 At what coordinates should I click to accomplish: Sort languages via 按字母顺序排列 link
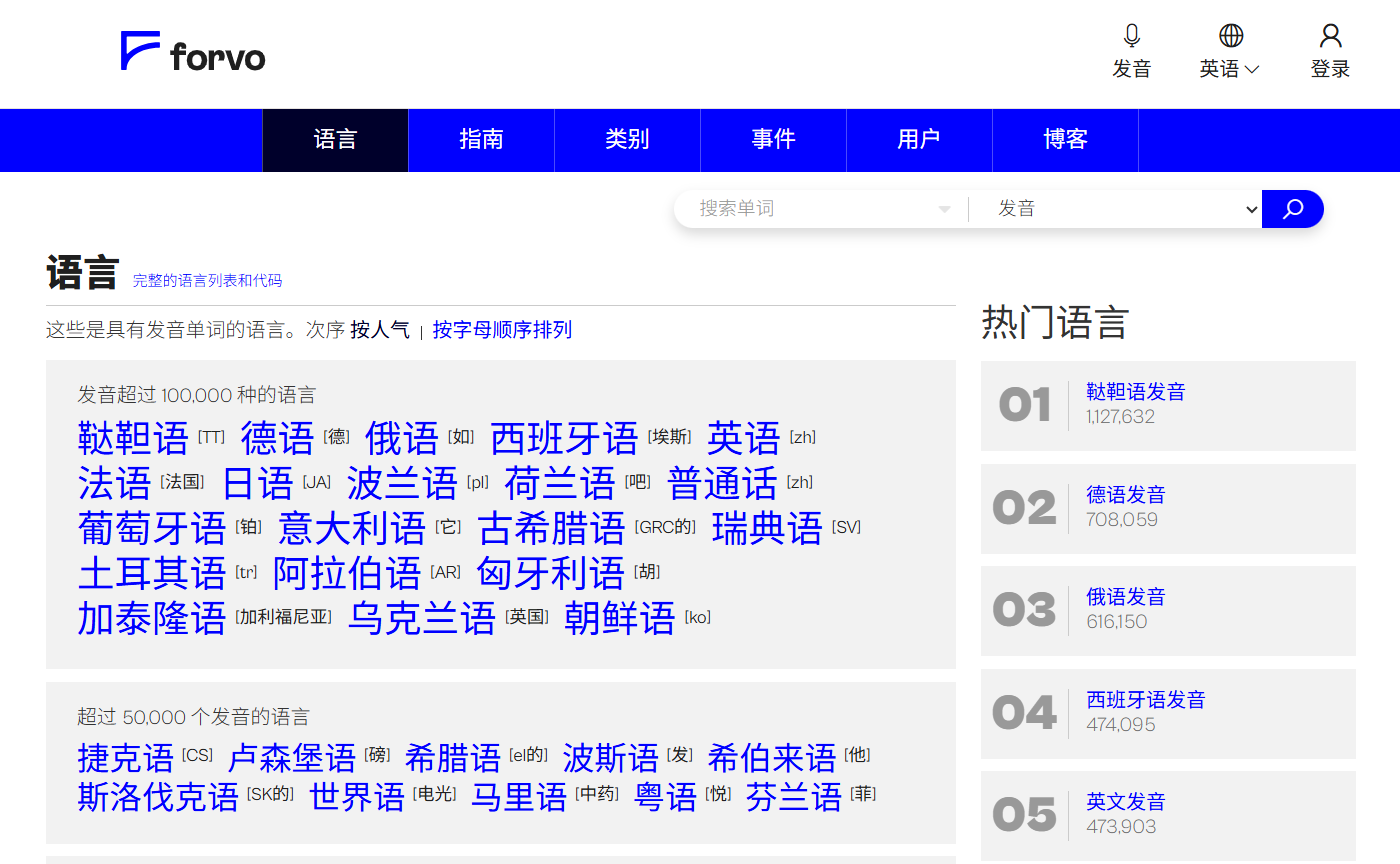click(x=502, y=330)
